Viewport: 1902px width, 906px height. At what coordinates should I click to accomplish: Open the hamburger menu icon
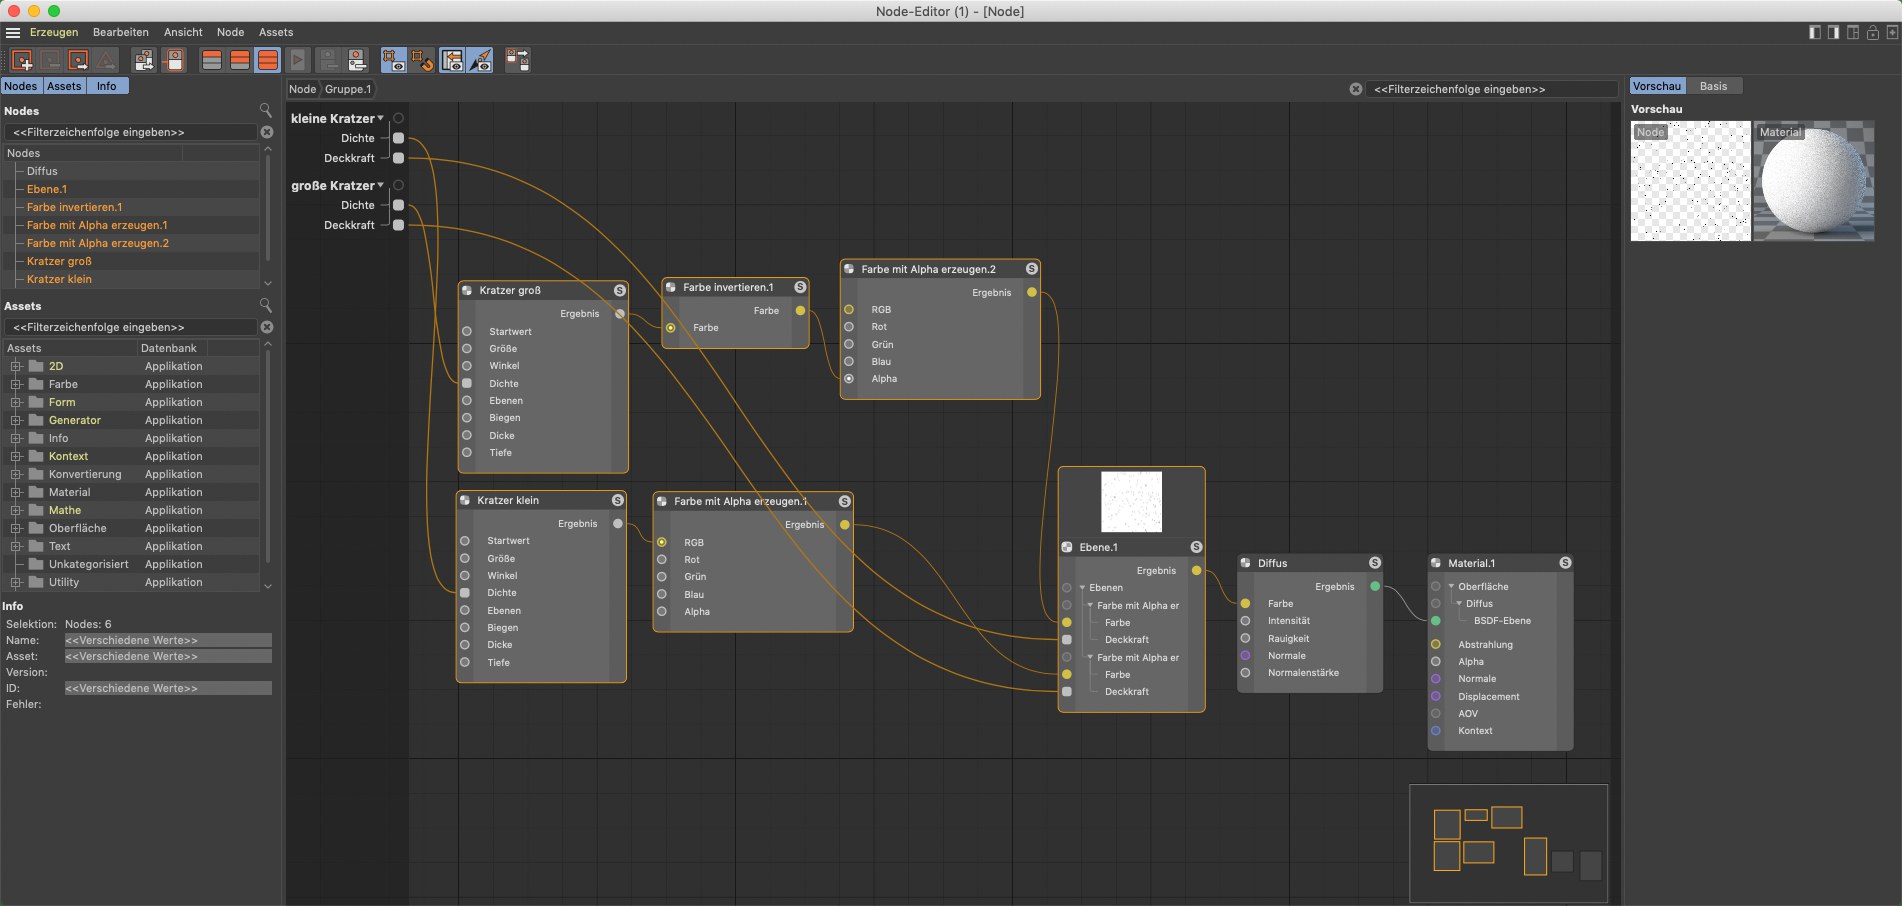click(13, 33)
